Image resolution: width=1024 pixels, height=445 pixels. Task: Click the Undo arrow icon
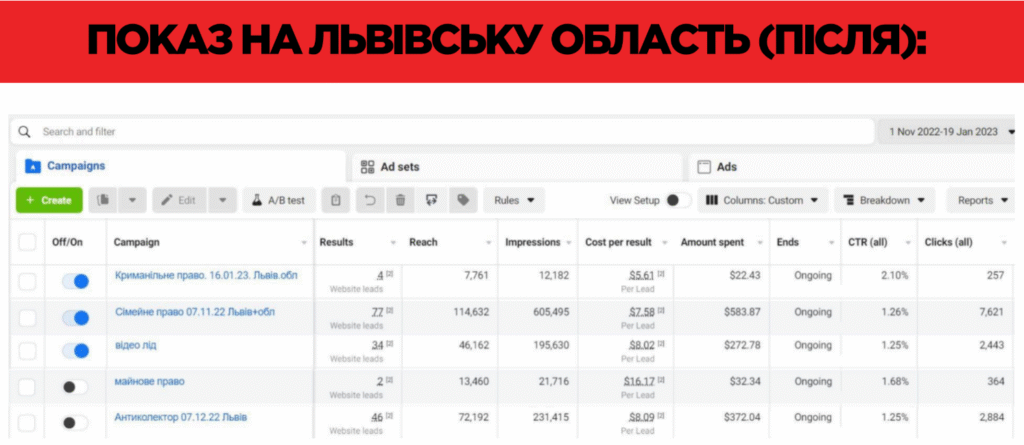click(x=370, y=201)
